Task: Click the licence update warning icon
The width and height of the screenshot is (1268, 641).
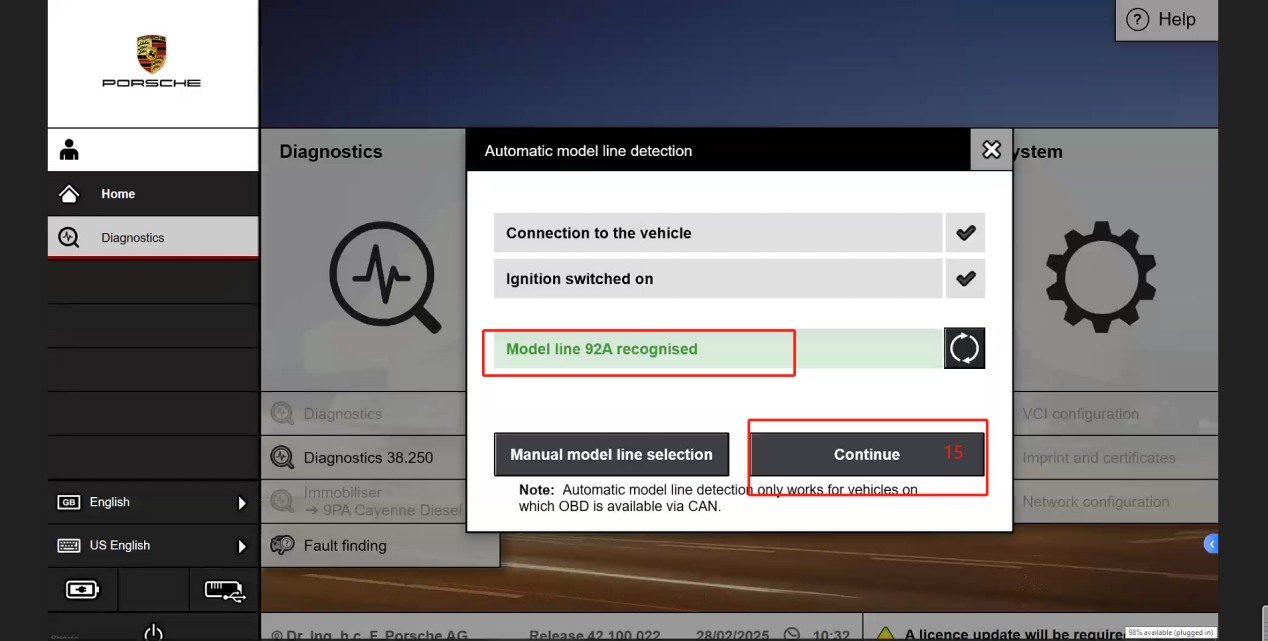Action: [x=885, y=634]
